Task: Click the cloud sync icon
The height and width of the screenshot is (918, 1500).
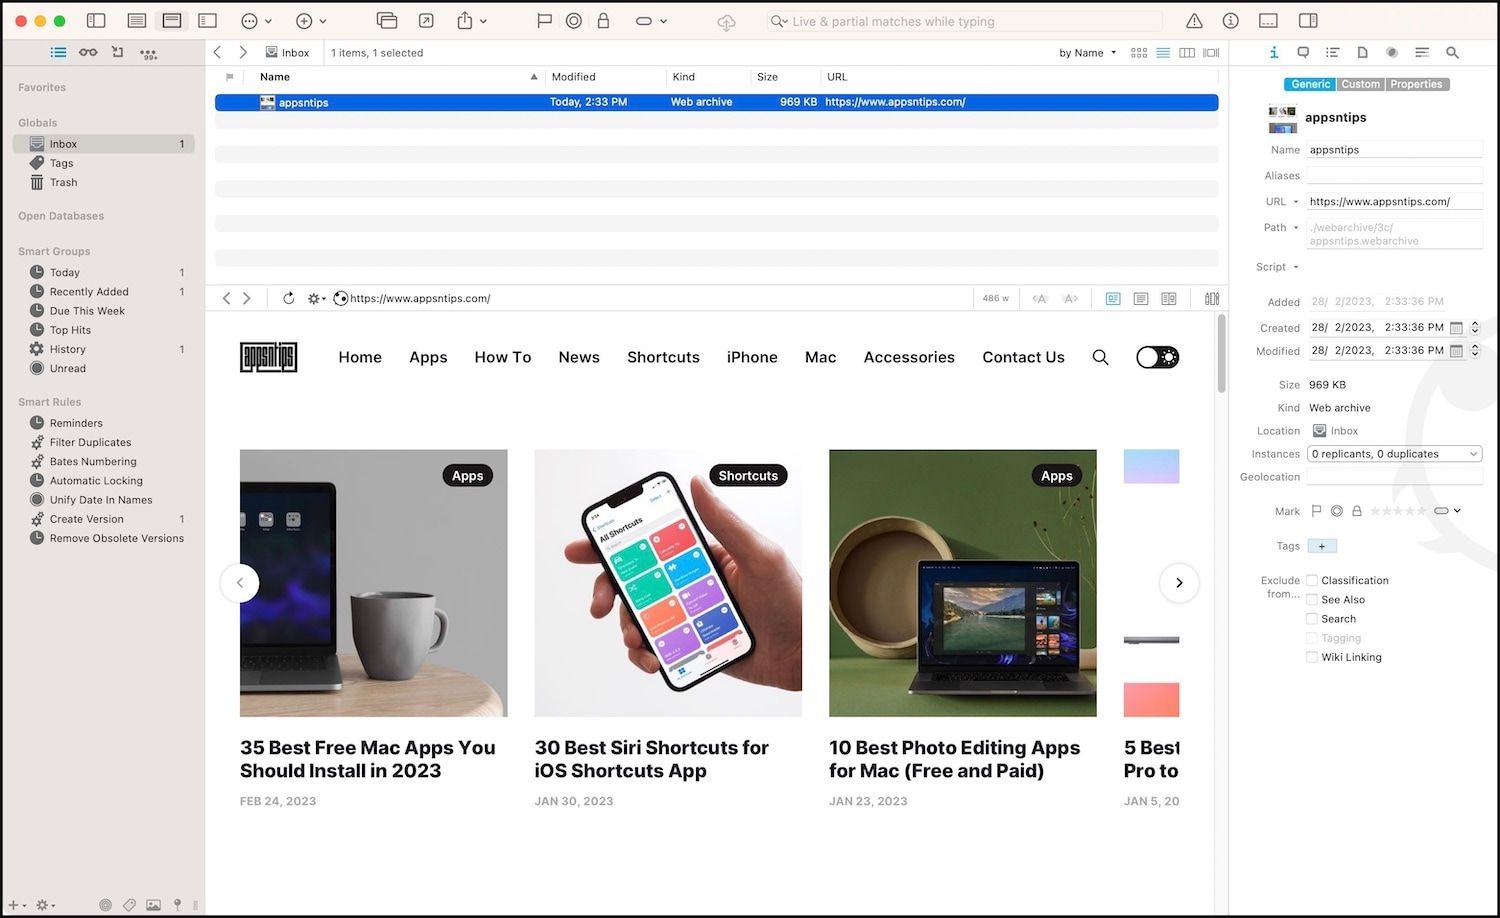Action: [726, 22]
